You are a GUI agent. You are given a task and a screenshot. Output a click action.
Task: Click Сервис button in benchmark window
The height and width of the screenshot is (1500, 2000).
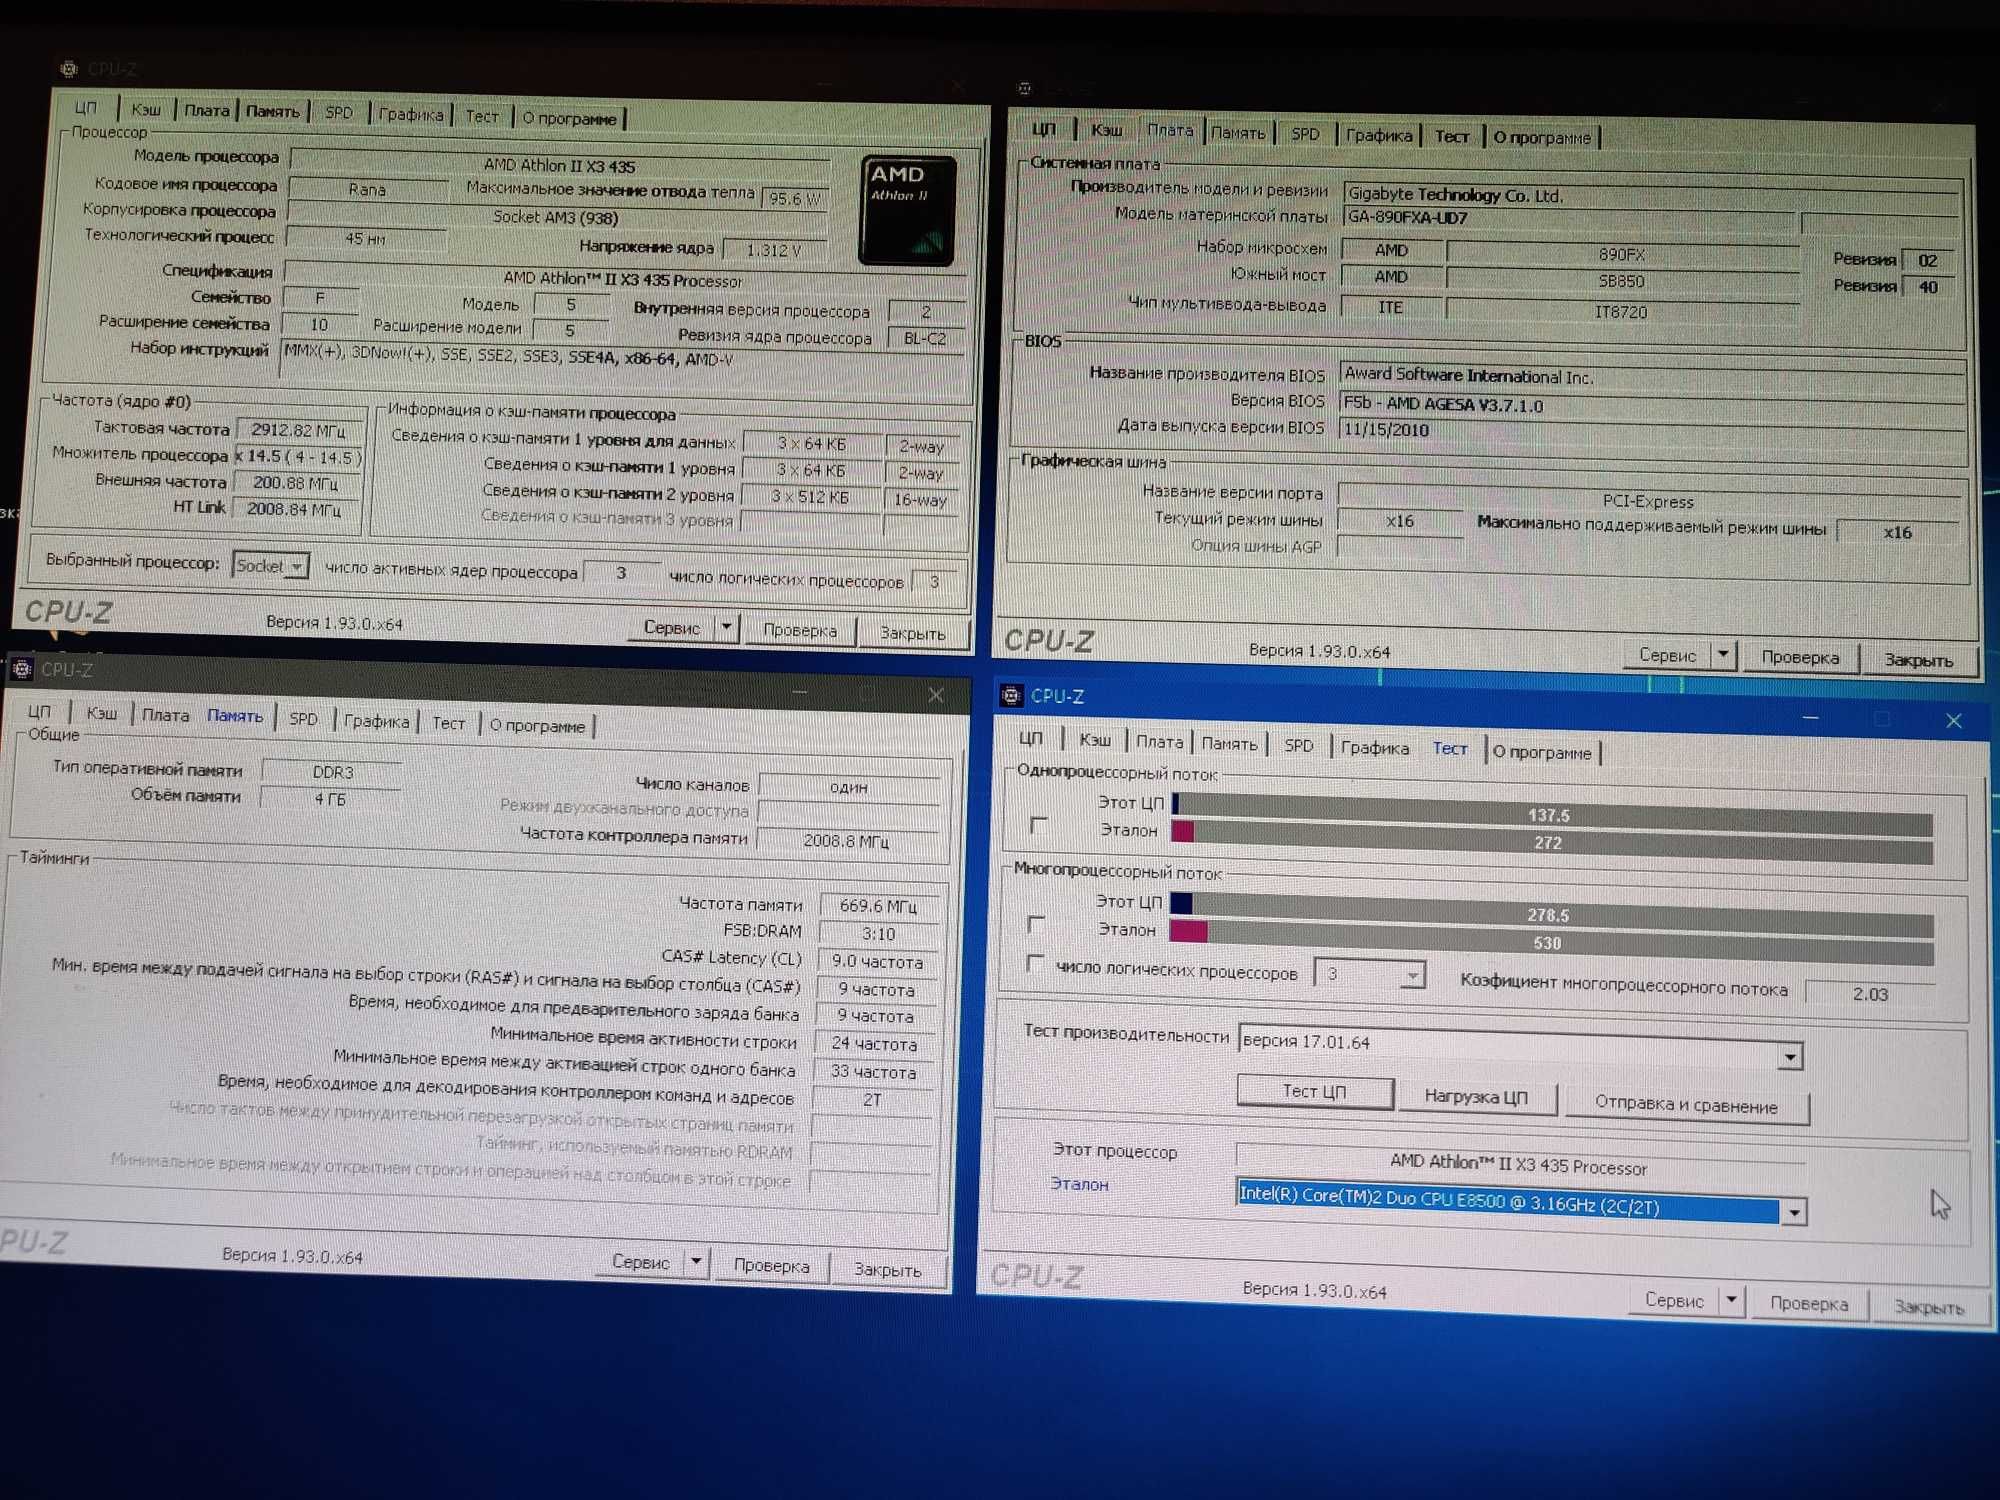1674,1299
